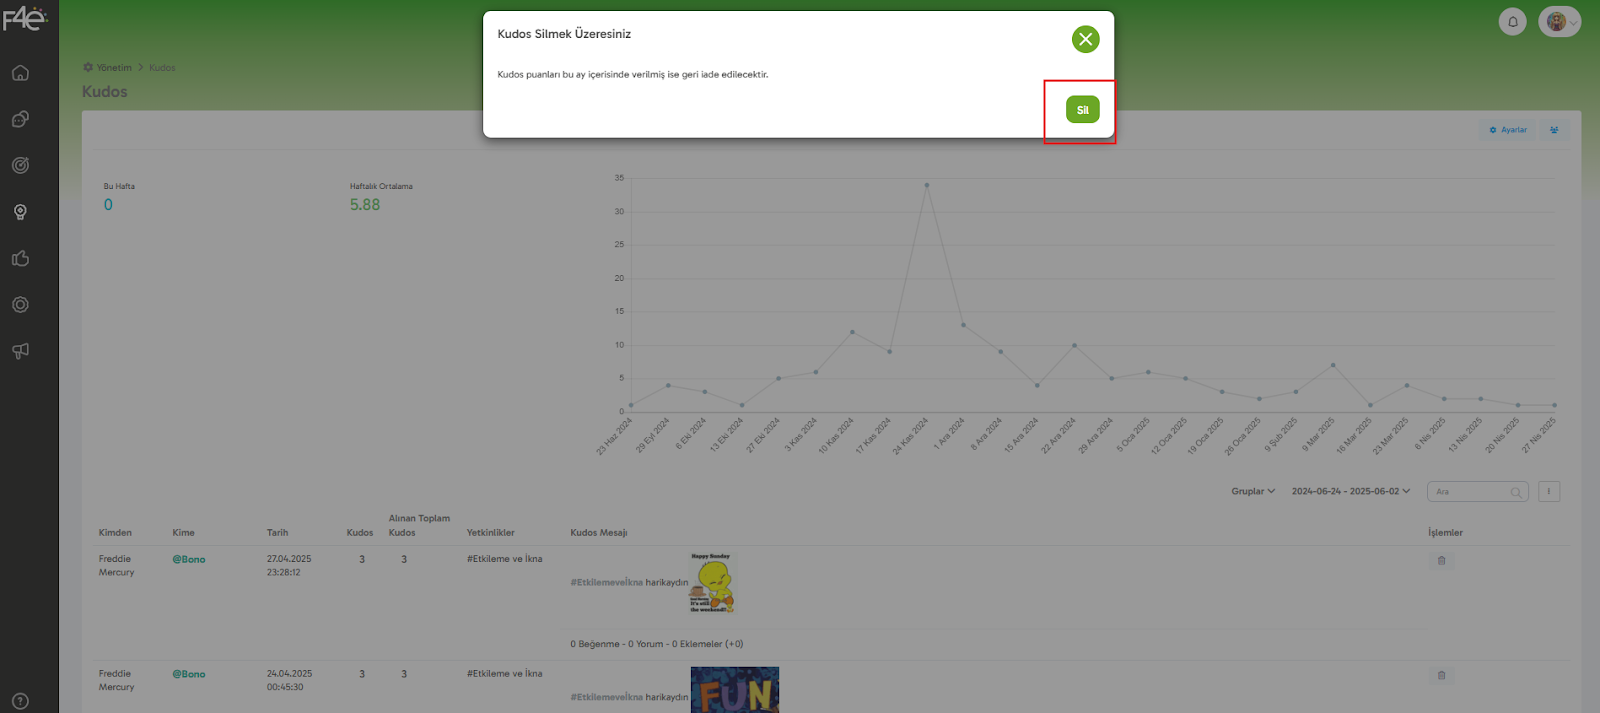Expand the user avatar profile menu
The image size is (1600, 713).
click(1559, 21)
